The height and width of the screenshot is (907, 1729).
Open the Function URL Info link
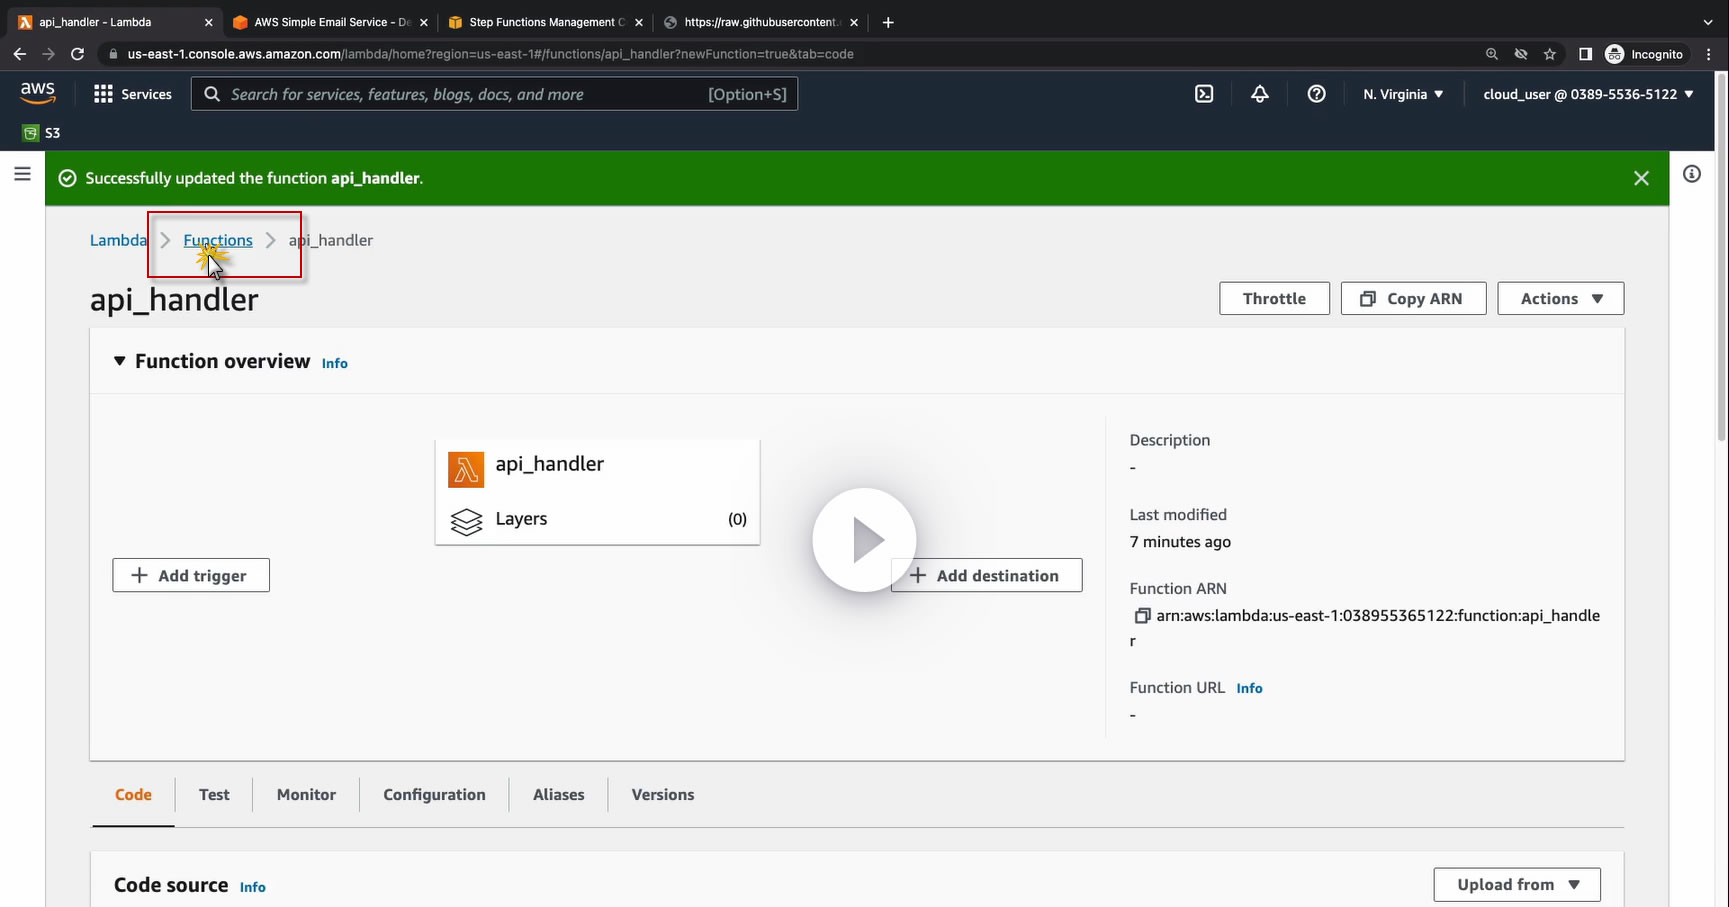point(1249,688)
